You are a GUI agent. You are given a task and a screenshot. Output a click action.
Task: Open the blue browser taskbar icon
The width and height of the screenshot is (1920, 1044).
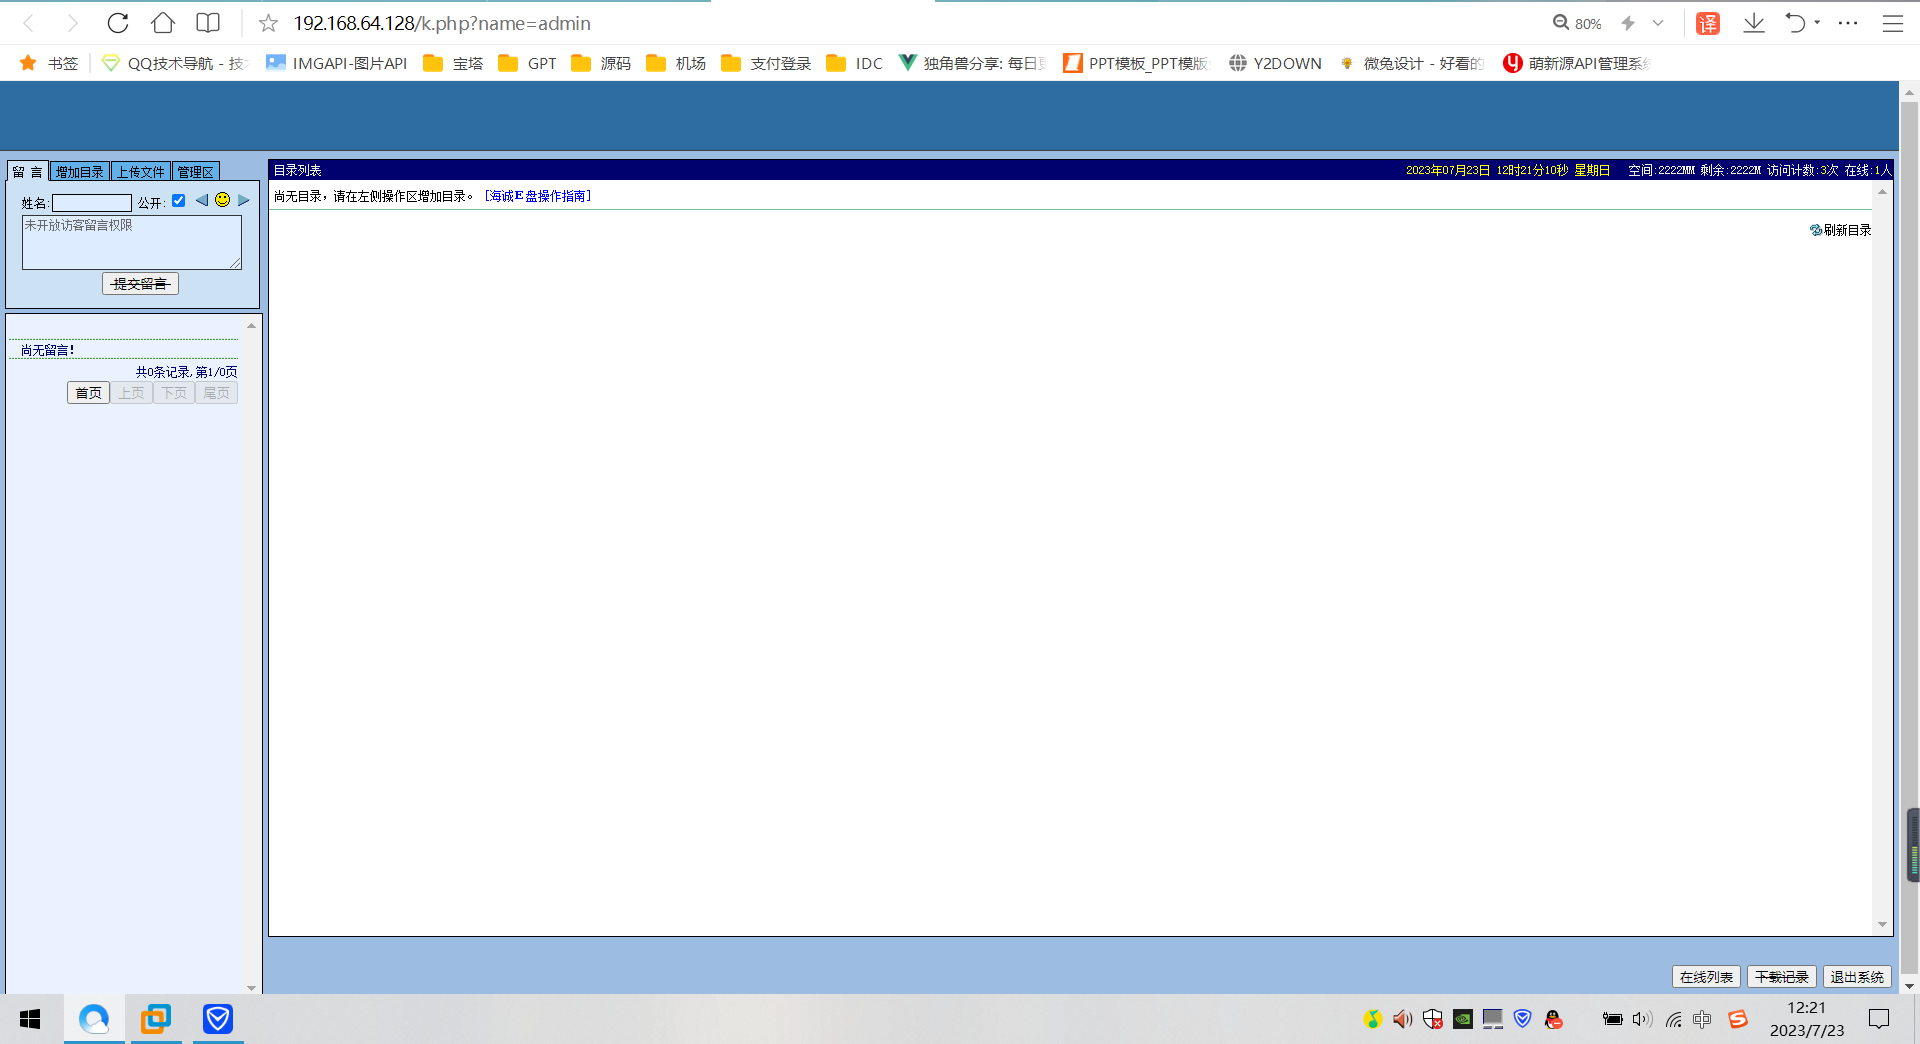tap(94, 1019)
